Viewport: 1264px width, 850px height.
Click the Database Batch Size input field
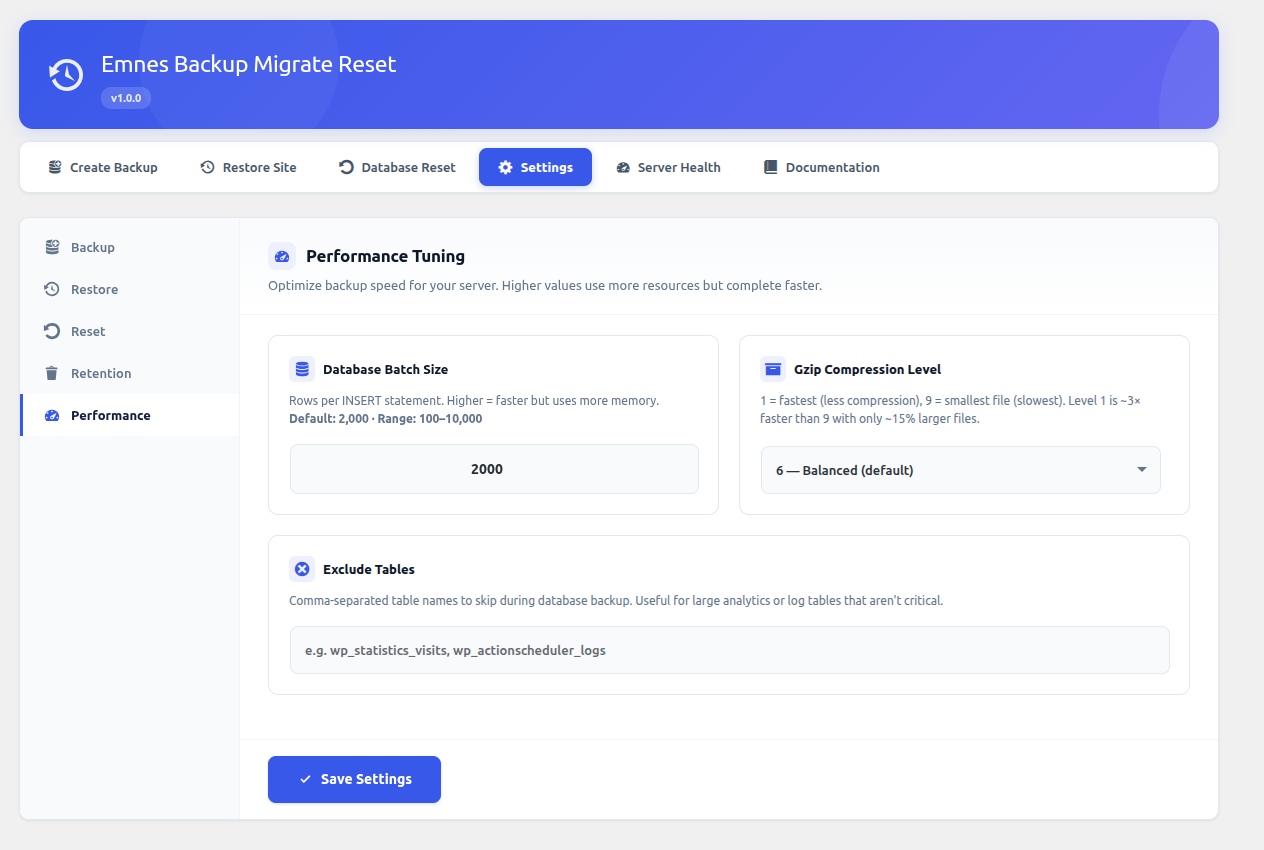(494, 469)
